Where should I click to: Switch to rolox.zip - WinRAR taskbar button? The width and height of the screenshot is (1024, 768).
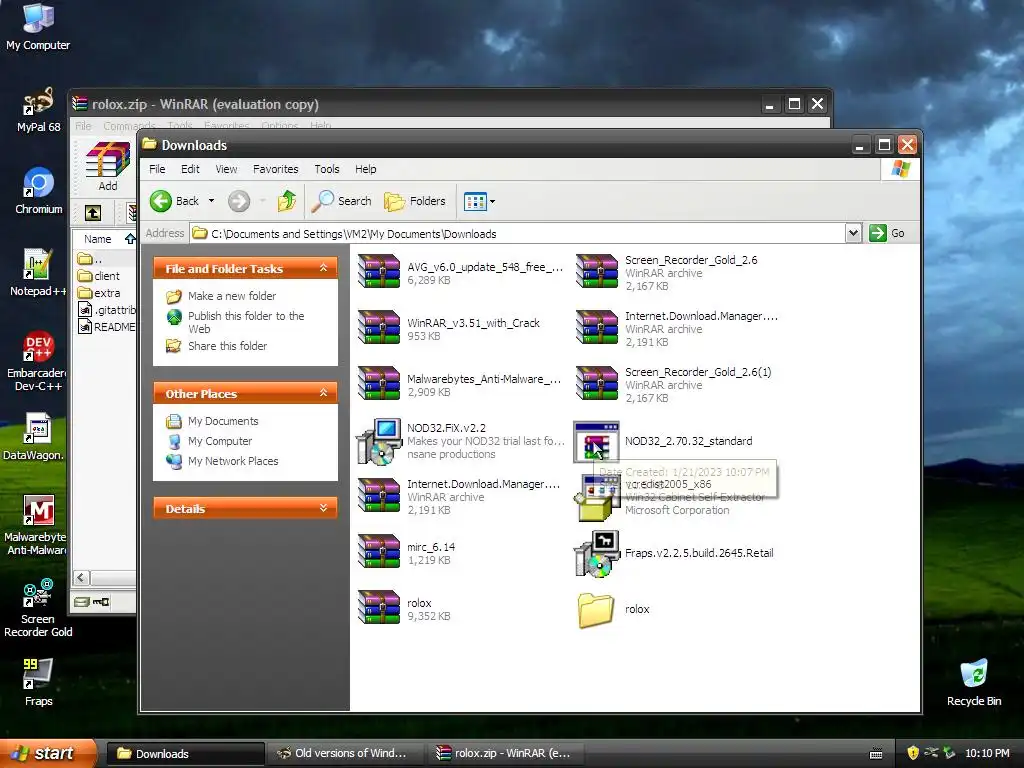(x=505, y=754)
